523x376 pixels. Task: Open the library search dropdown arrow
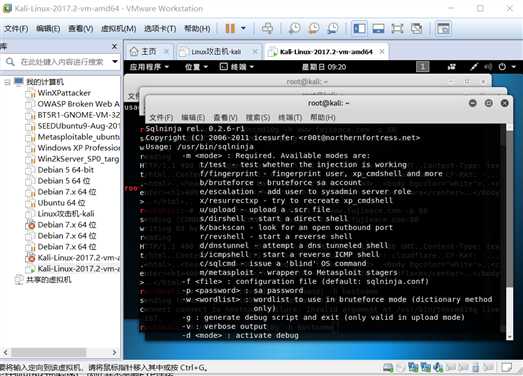[115, 61]
